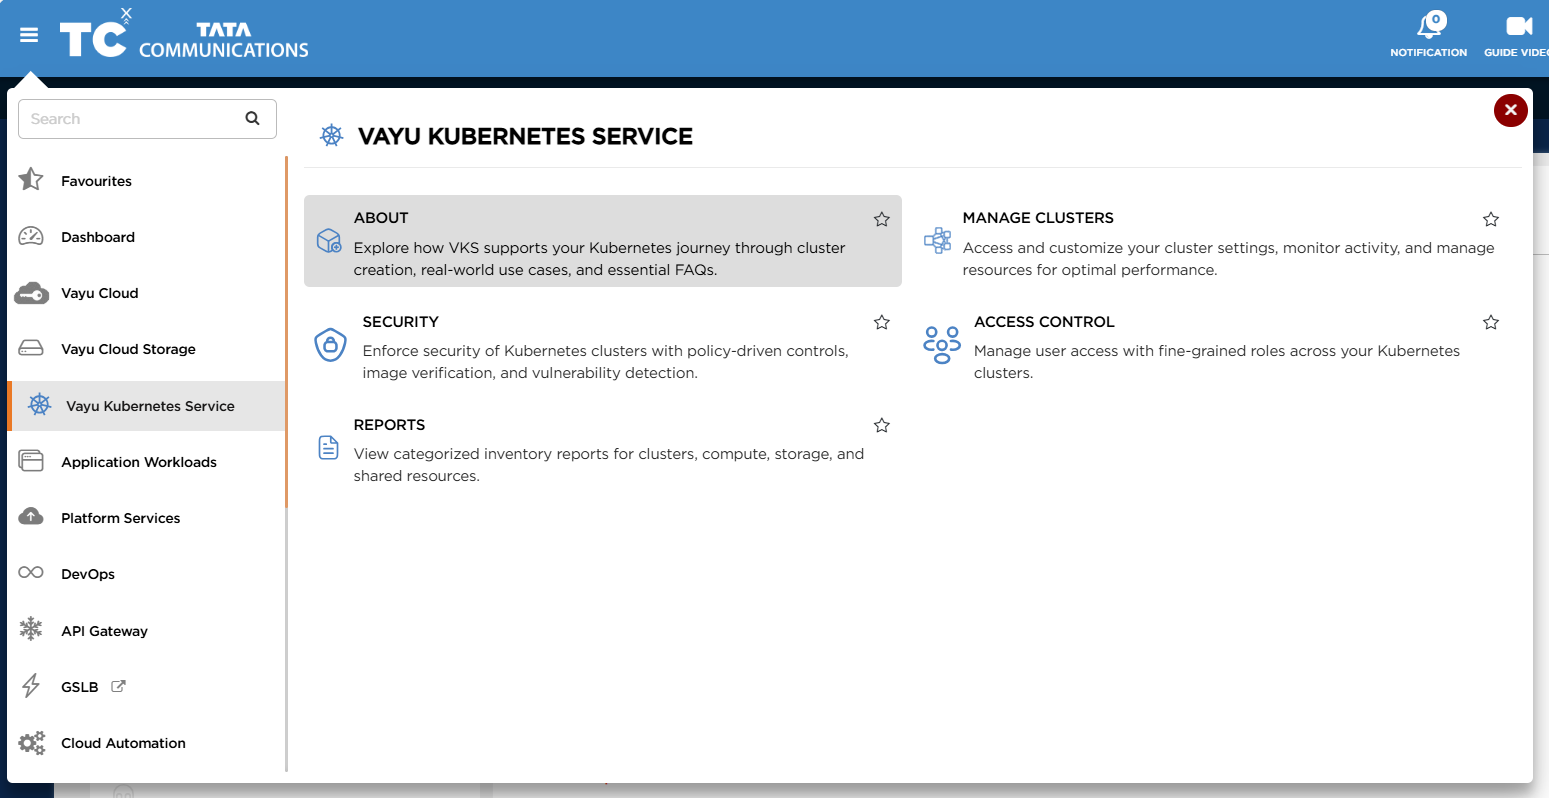1549x798 pixels.
Task: Go to Platform Services menu entry
Action: 121,518
